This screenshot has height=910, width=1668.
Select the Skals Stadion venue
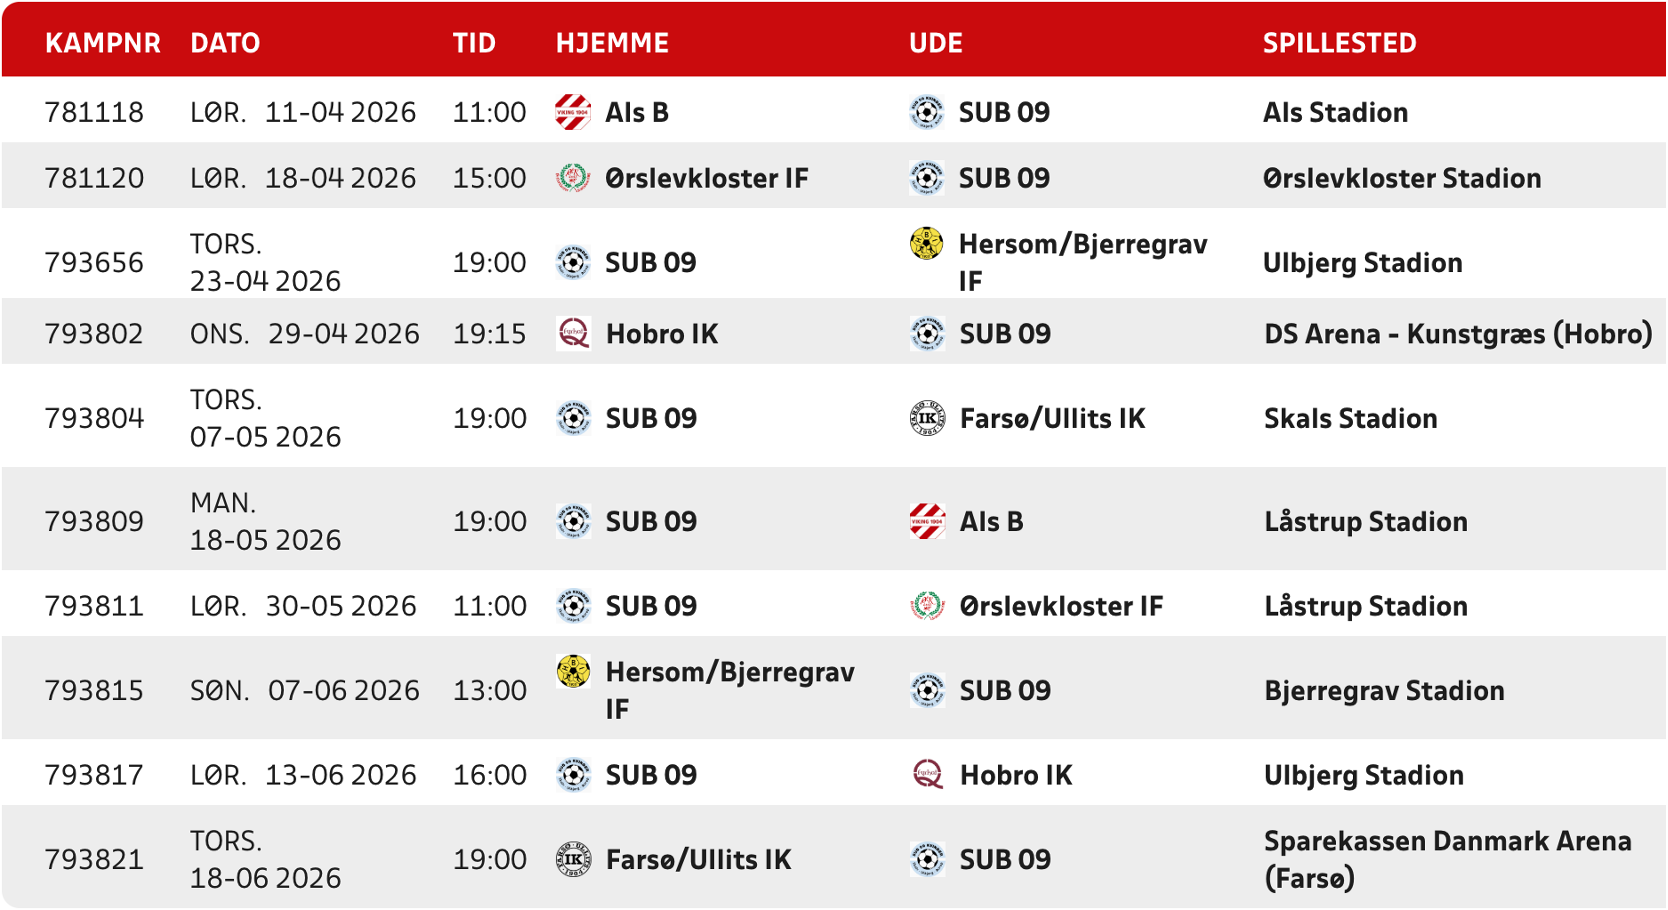click(x=1350, y=418)
